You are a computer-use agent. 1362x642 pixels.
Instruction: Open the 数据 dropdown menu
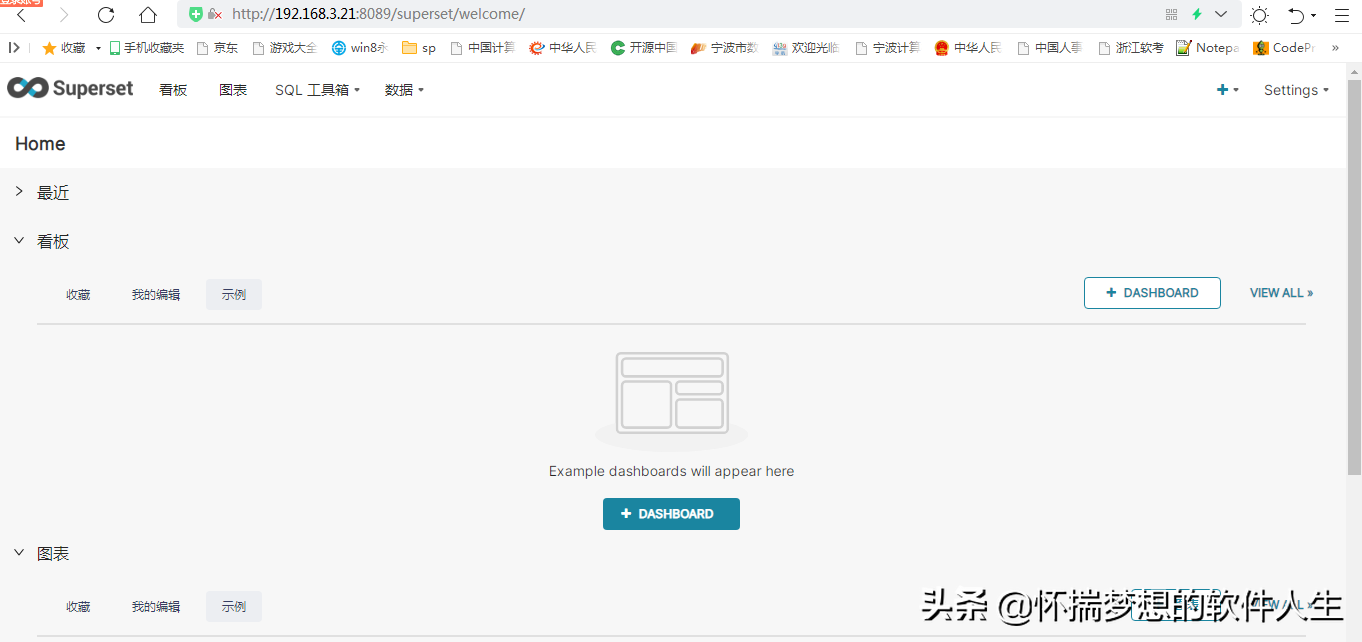pos(405,90)
